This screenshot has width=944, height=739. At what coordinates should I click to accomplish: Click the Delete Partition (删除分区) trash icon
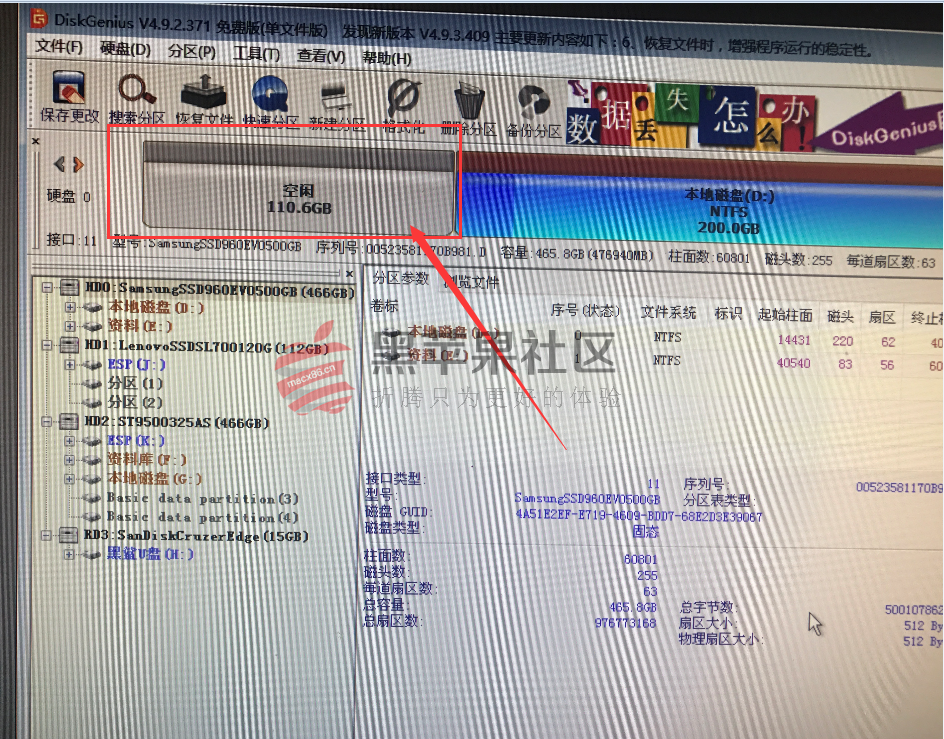click(469, 101)
